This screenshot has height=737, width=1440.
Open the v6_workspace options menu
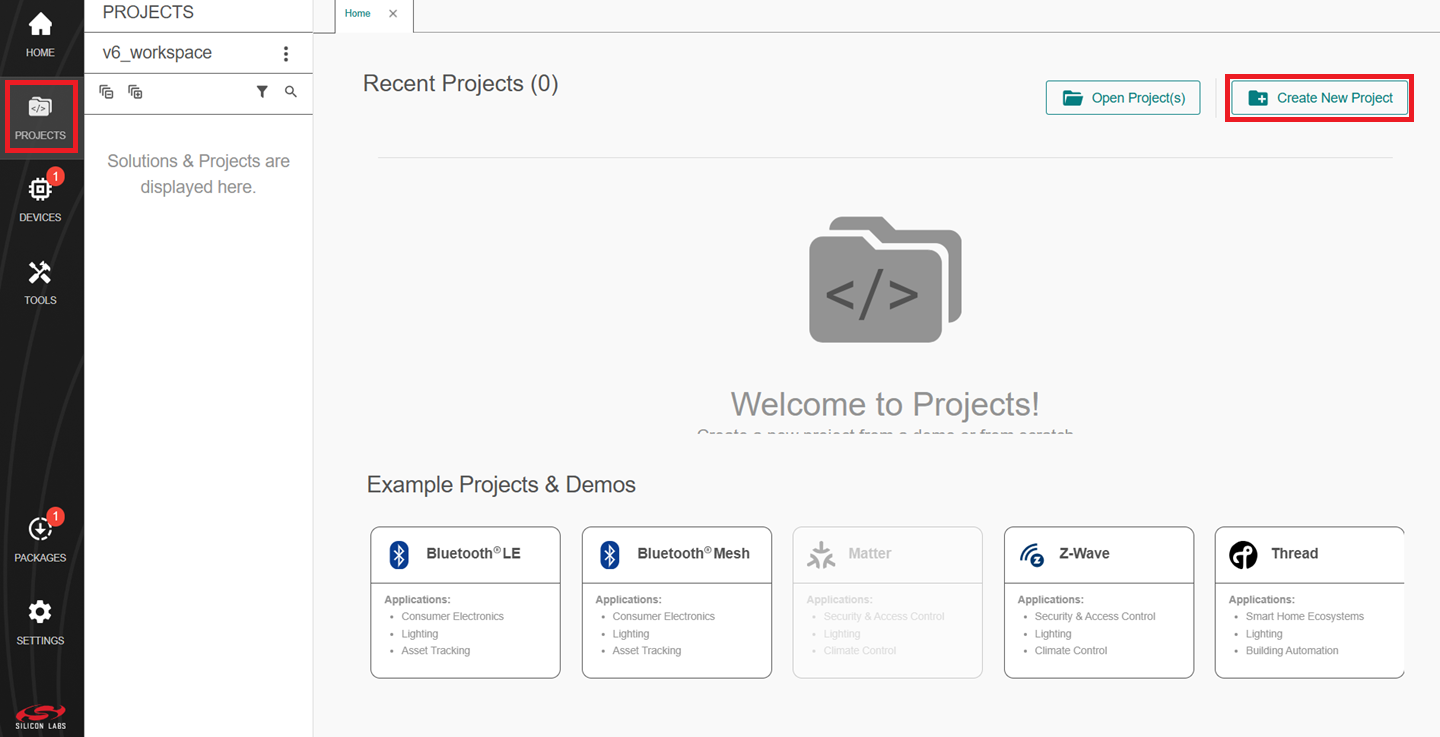tap(286, 52)
